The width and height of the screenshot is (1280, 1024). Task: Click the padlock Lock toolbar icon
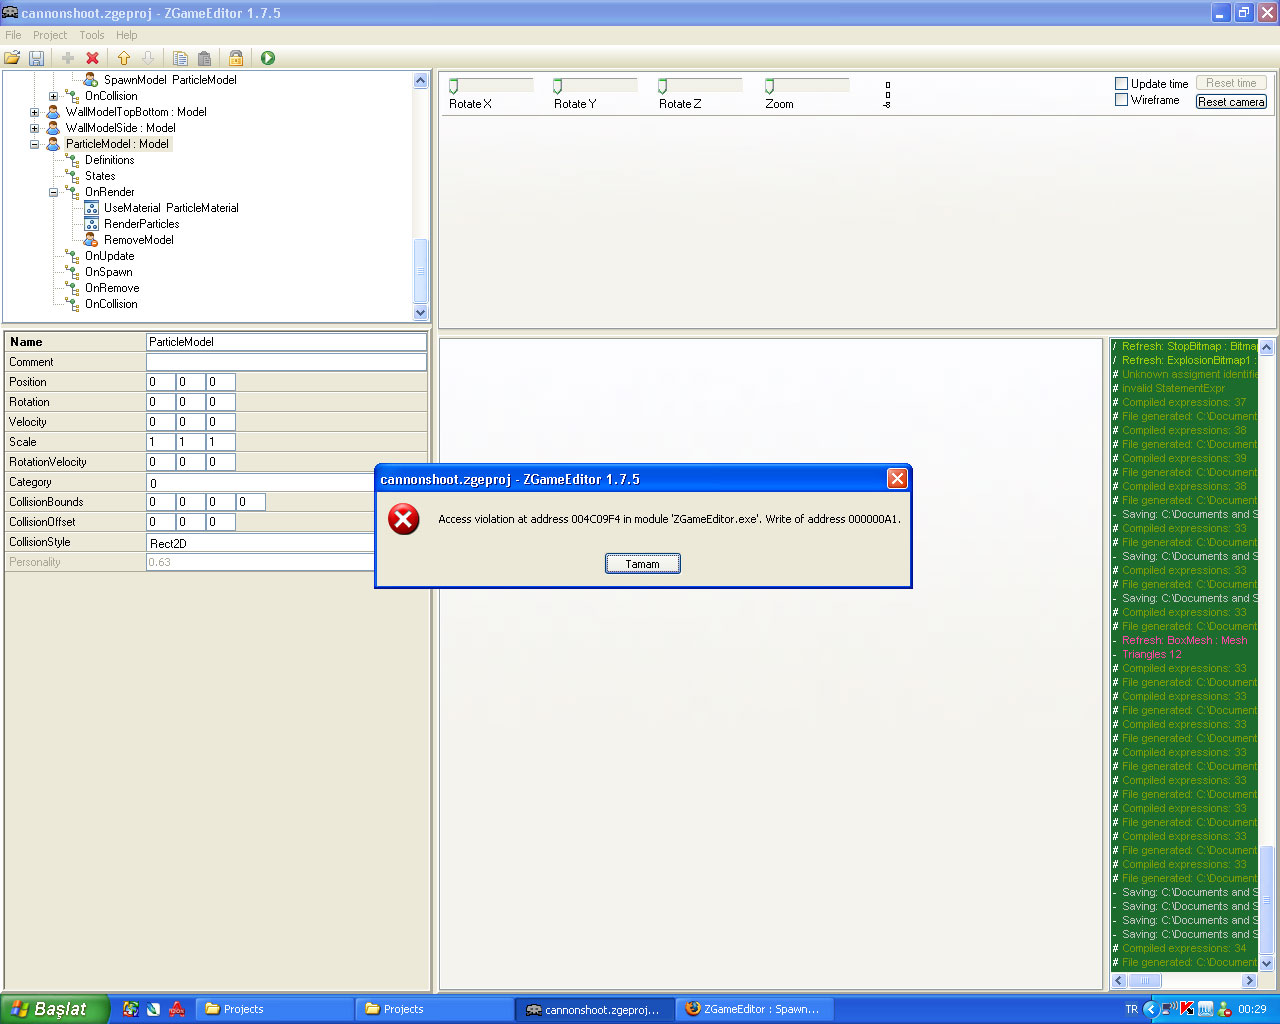[236, 58]
